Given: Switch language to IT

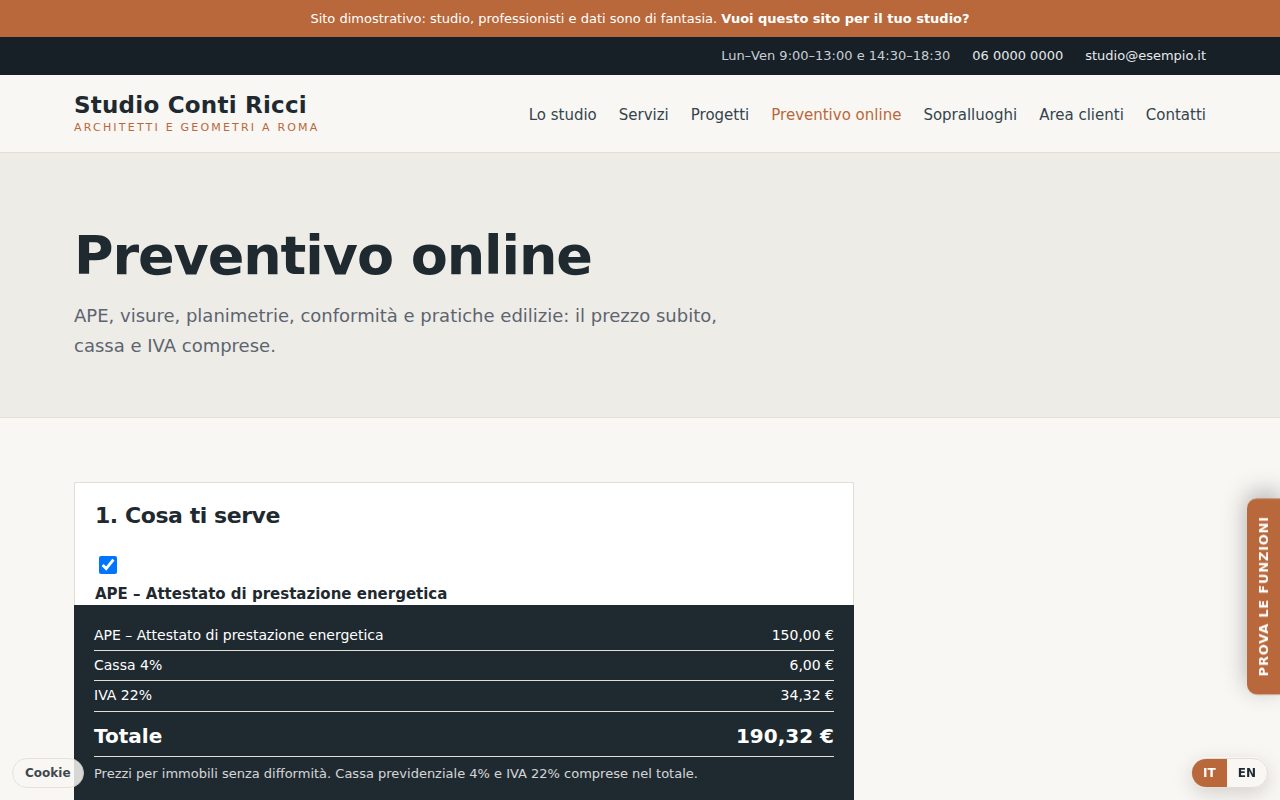Looking at the screenshot, I should [1209, 773].
